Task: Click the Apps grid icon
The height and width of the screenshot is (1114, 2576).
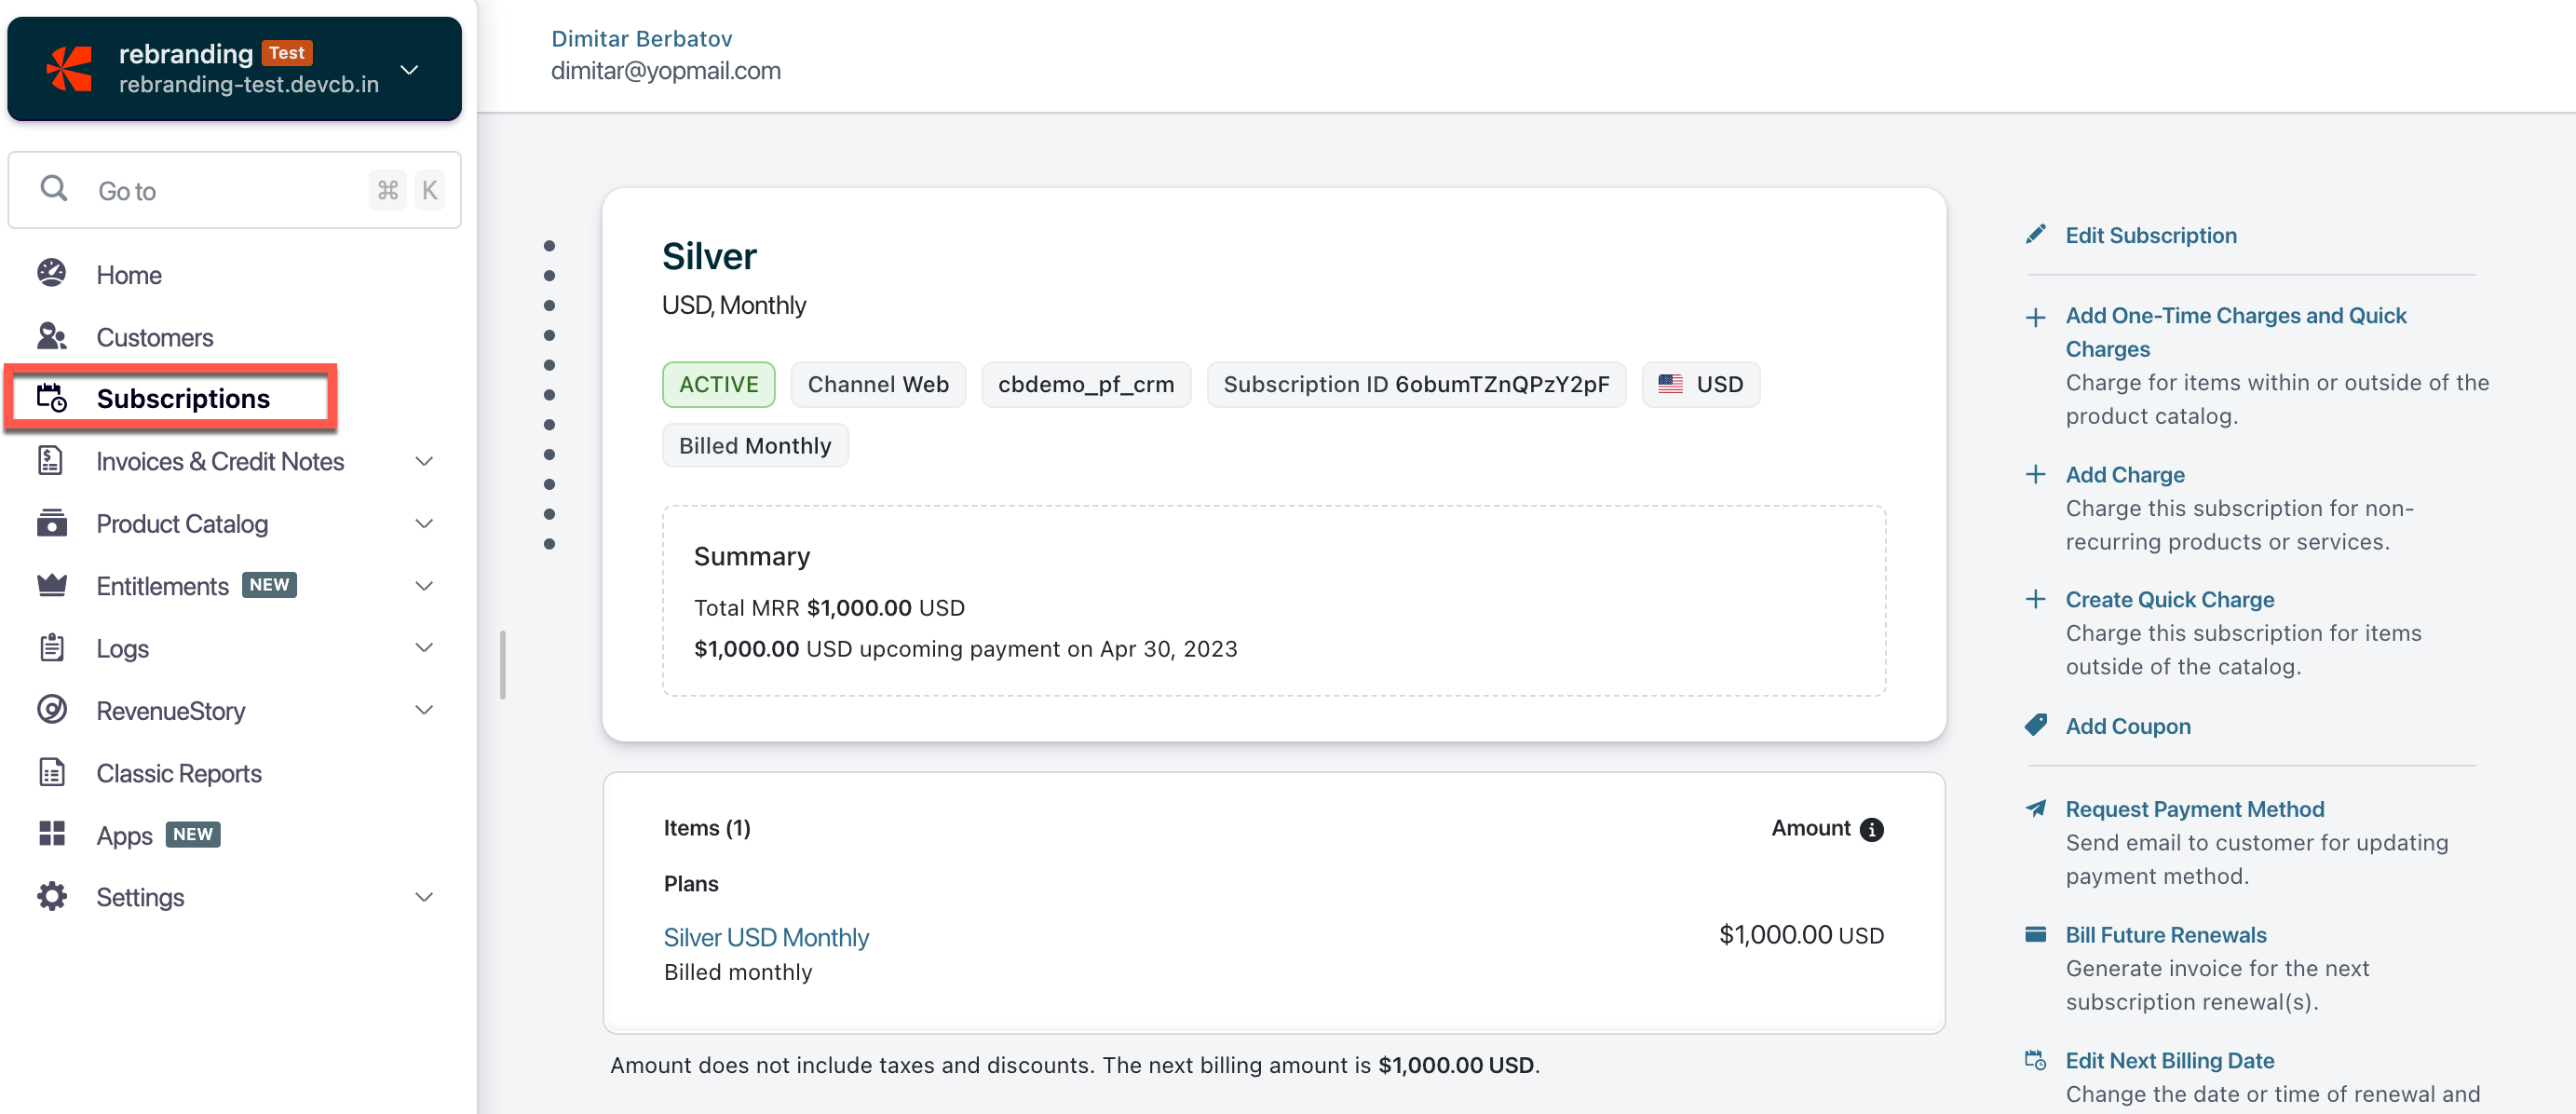Action: click(x=52, y=834)
